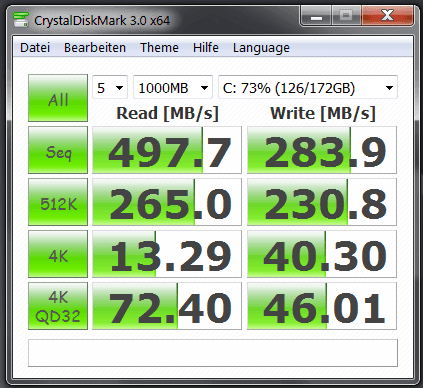This screenshot has width=424, height=388.
Task: Minimize the CrystalDiskMark window
Action: (x=316, y=16)
